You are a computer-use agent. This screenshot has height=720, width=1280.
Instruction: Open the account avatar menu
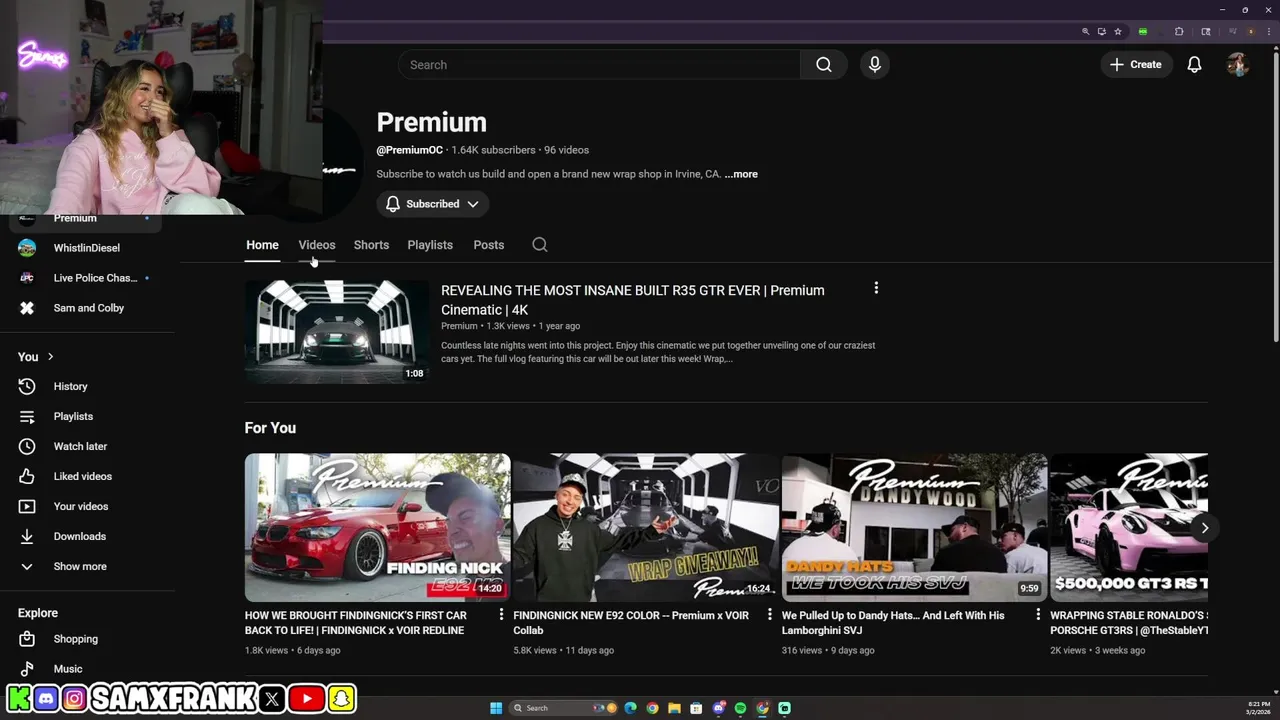click(1238, 65)
